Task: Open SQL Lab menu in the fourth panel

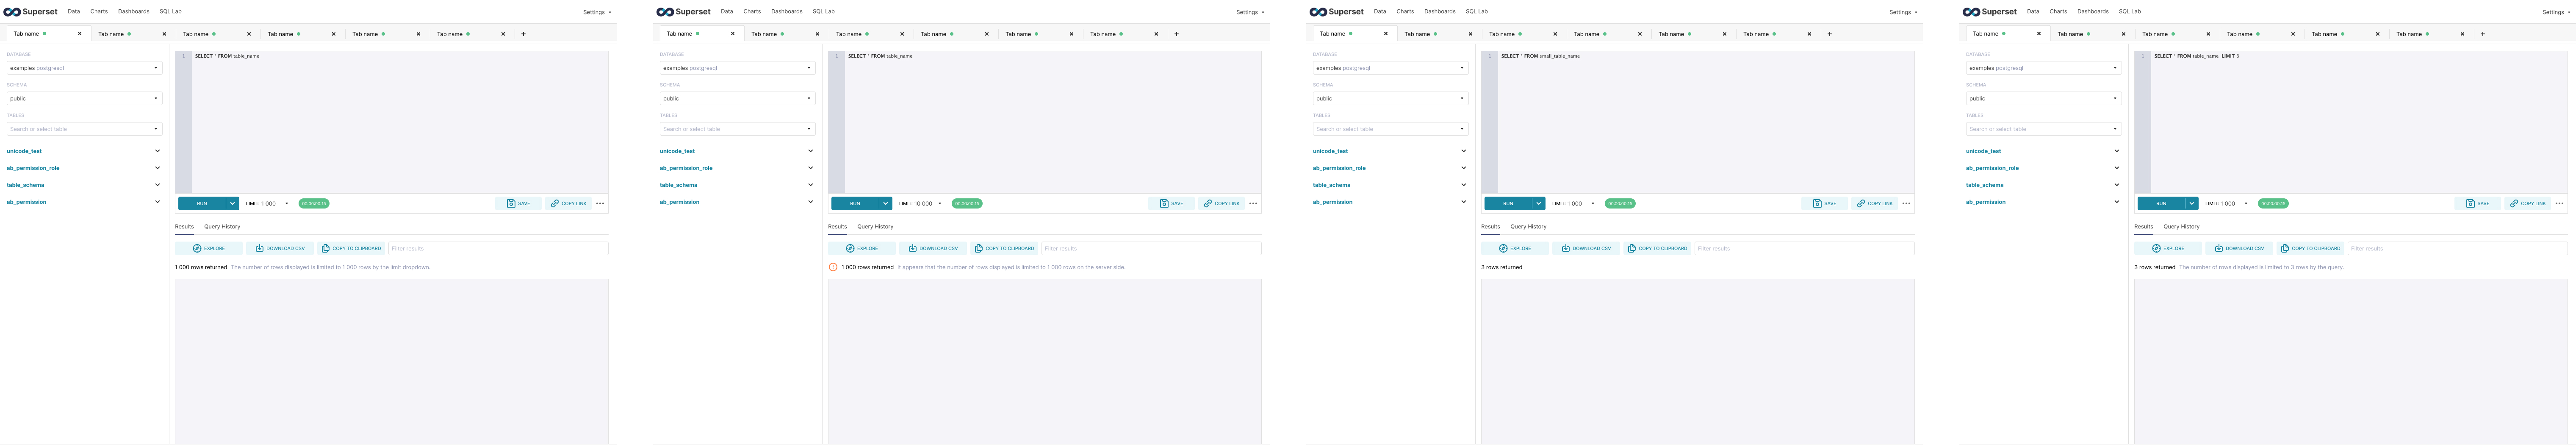Action: click(x=2130, y=12)
